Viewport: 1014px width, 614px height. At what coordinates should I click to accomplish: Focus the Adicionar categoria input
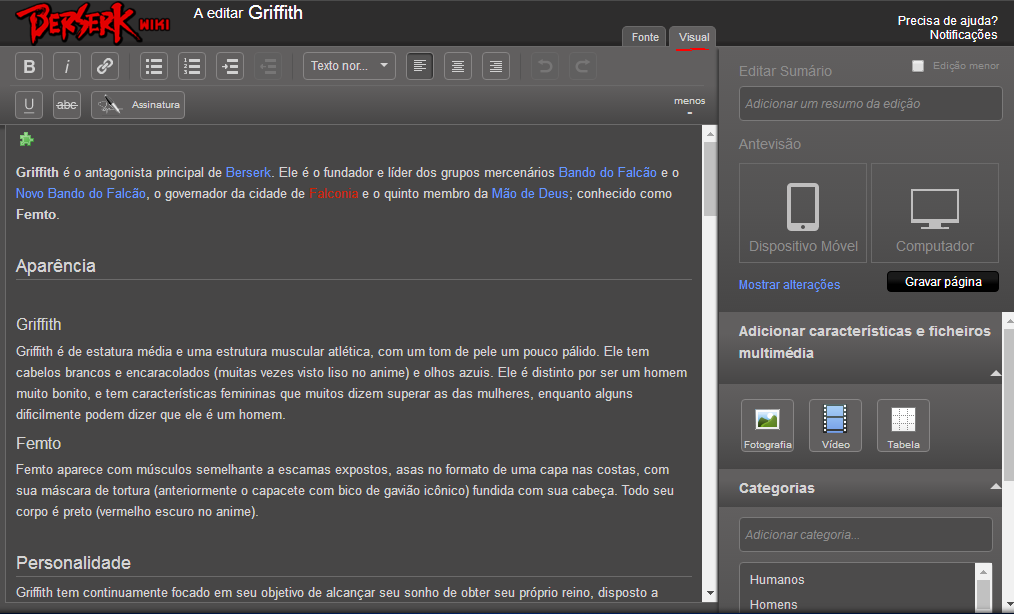[x=866, y=534]
